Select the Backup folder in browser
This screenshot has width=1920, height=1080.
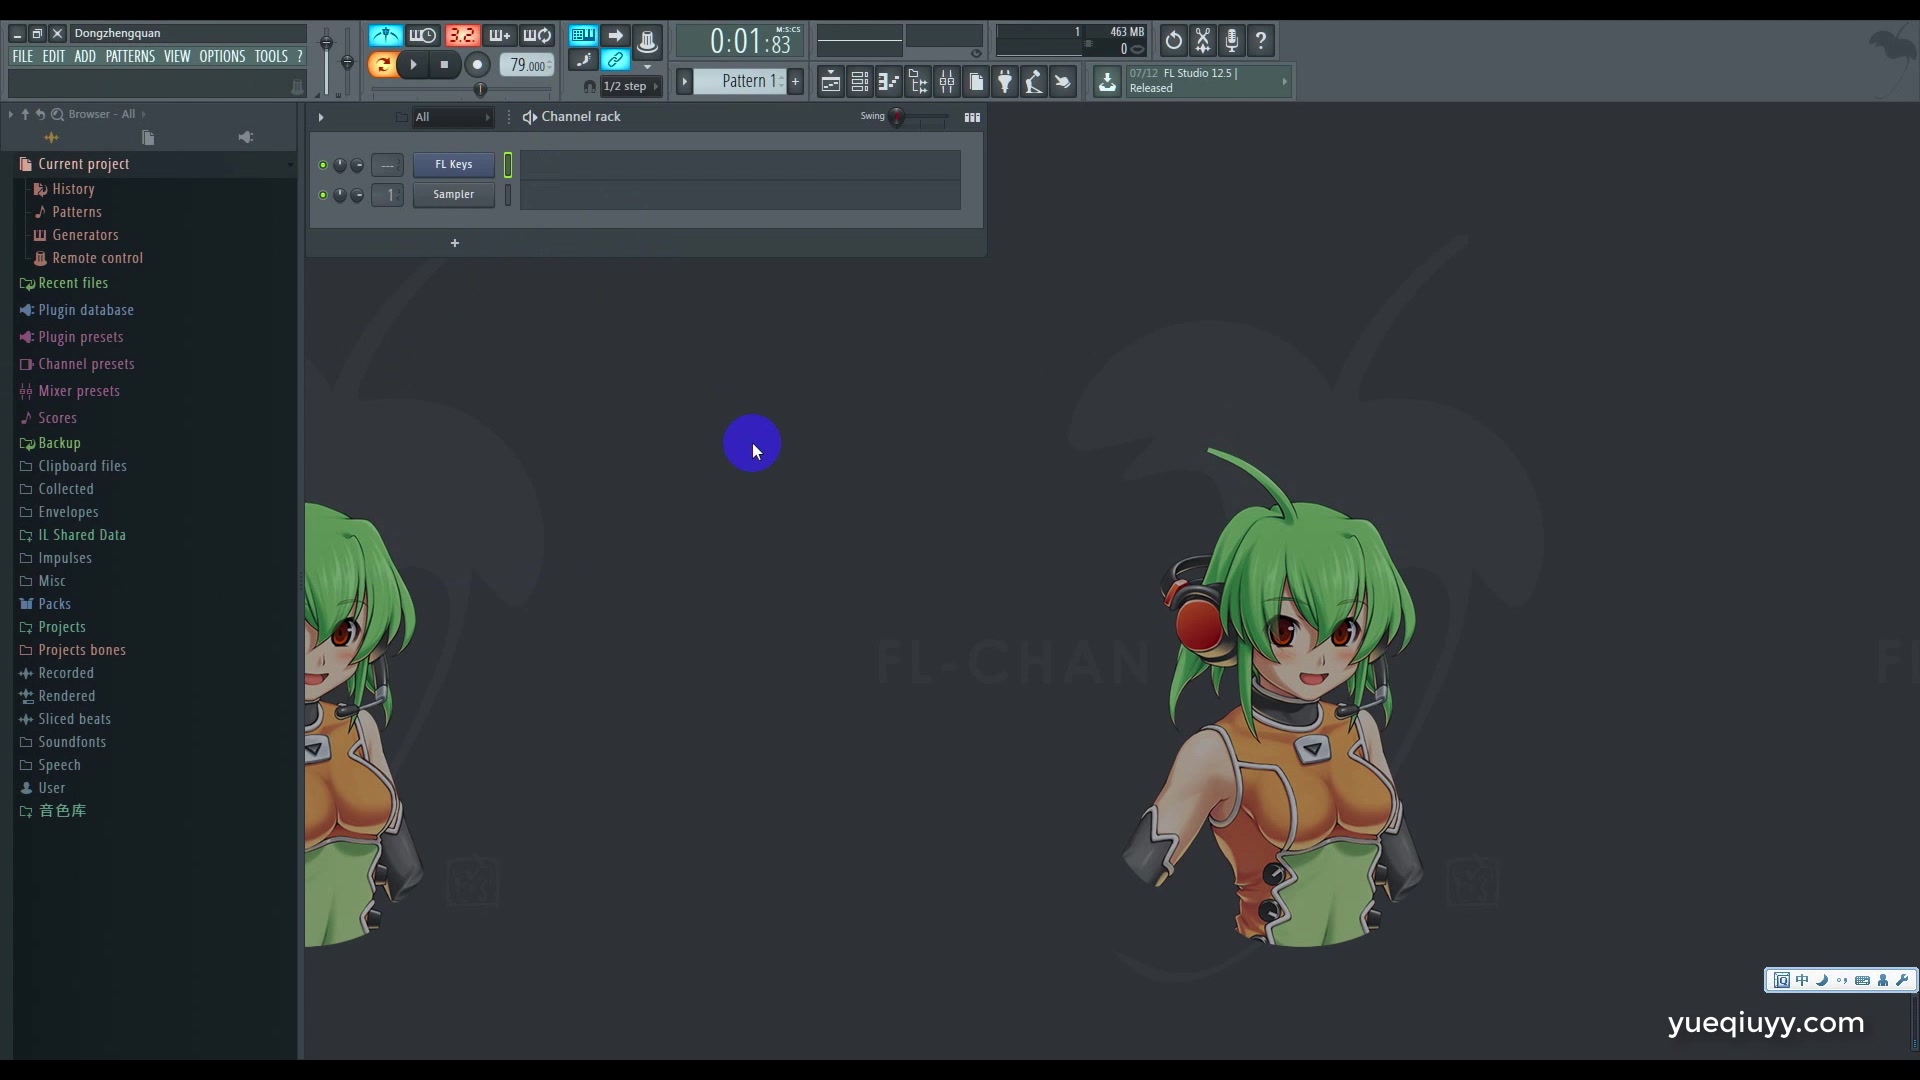59,442
